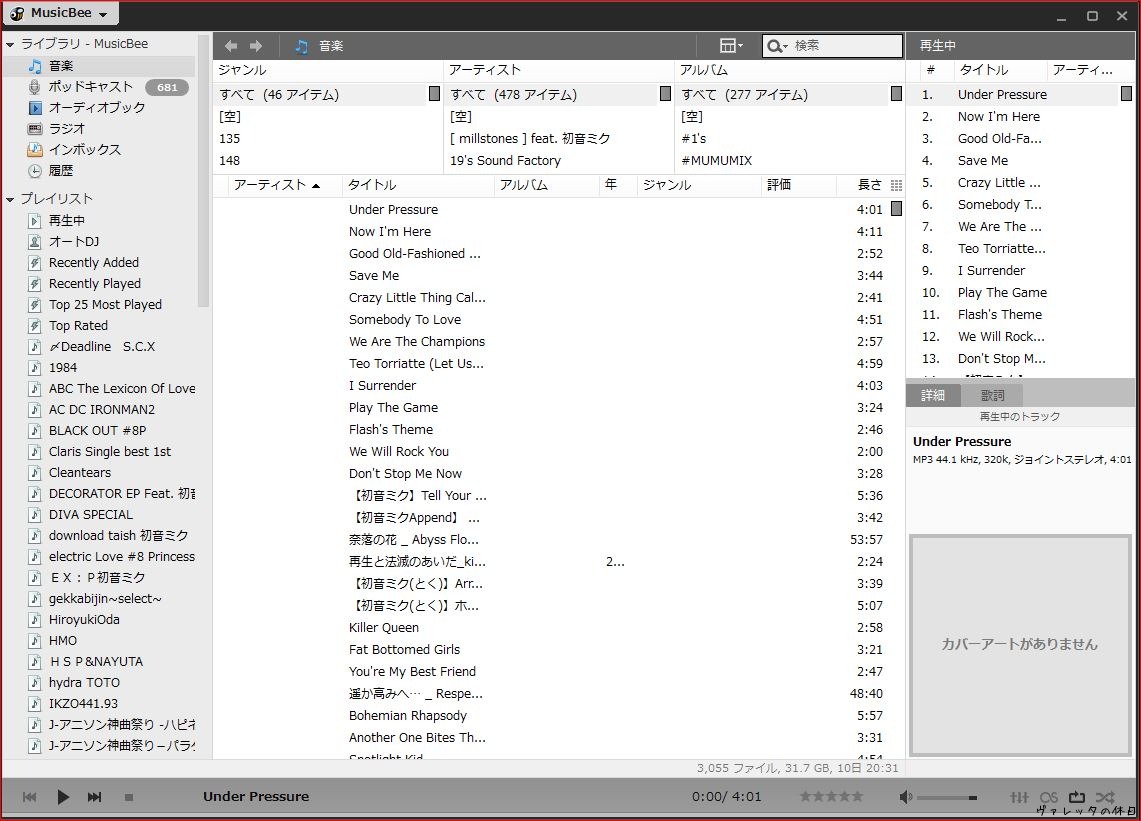Click the status bar file count text

pyautogui.click(x=798, y=769)
